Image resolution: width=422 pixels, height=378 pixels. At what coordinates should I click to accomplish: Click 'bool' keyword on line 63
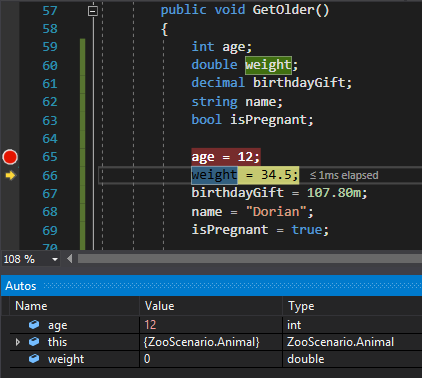point(206,120)
